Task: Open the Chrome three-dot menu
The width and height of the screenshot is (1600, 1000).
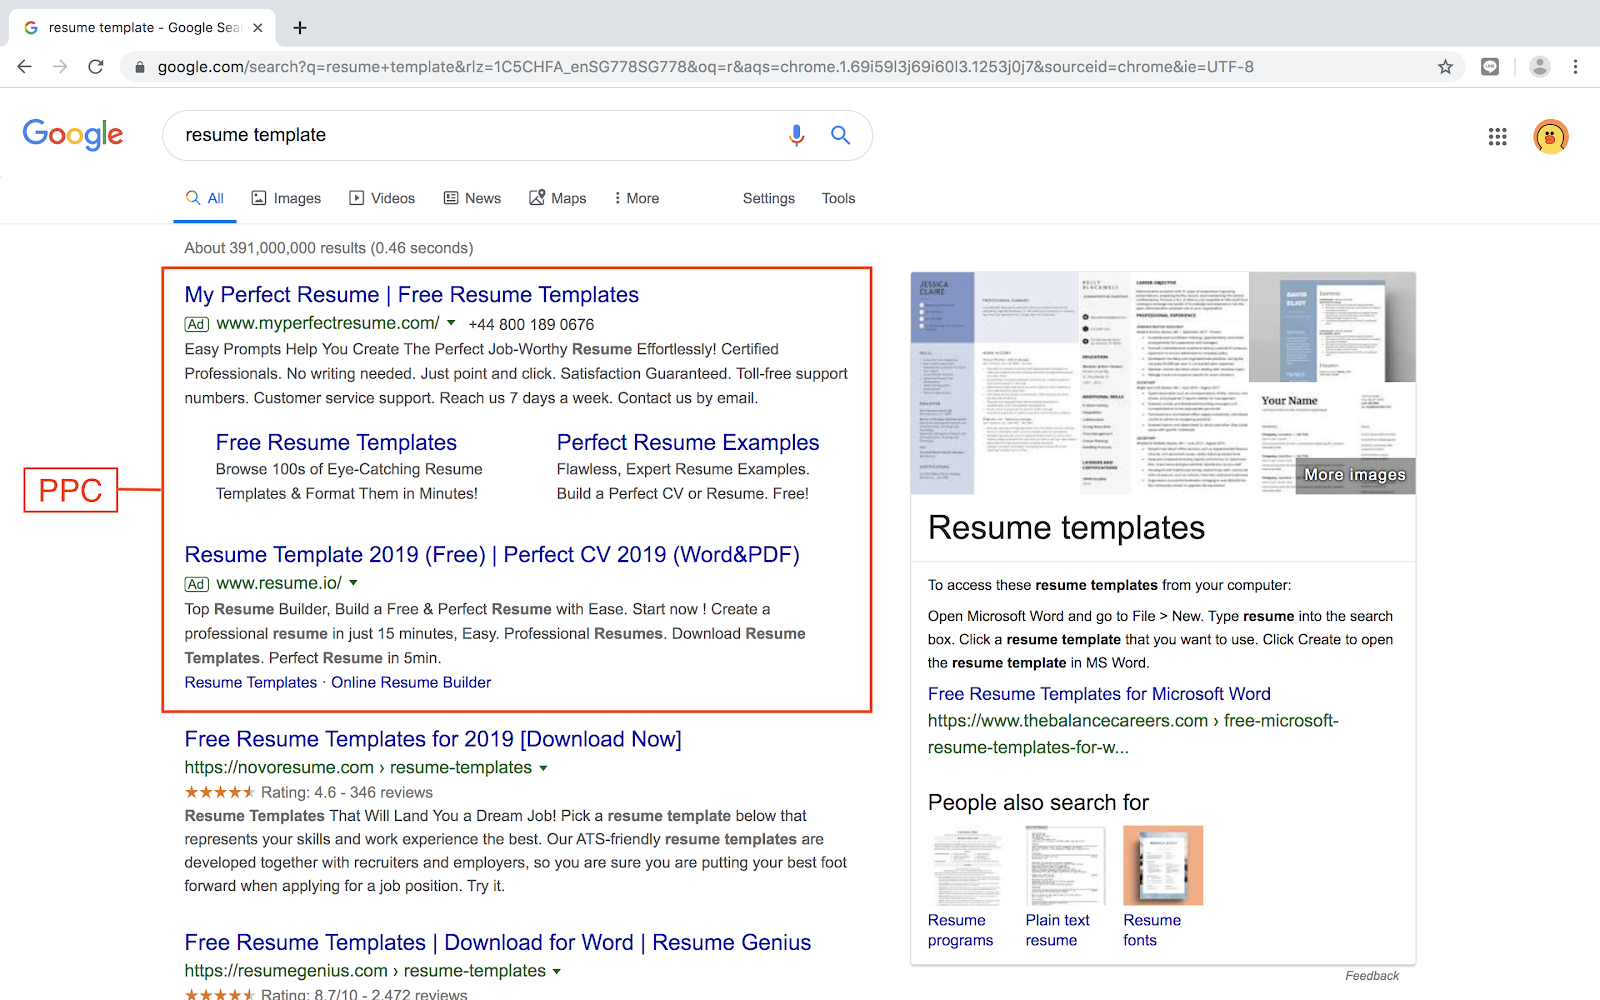Action: point(1575,67)
